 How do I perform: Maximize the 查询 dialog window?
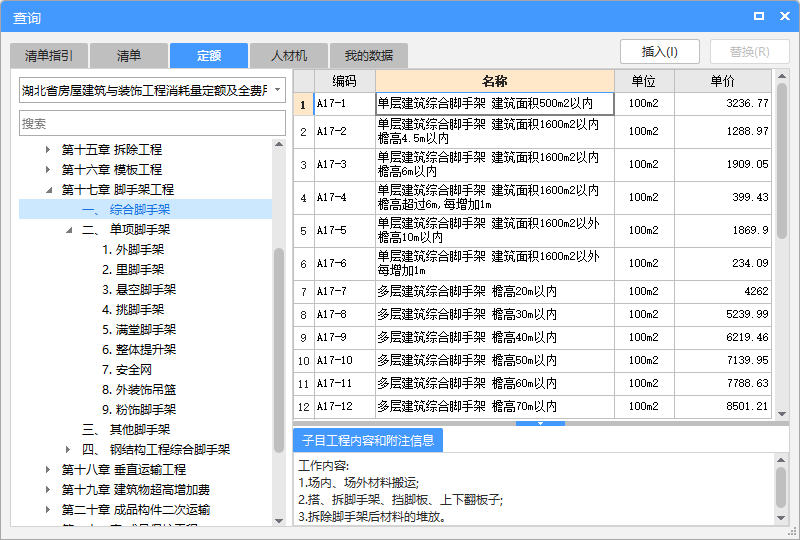[x=759, y=16]
